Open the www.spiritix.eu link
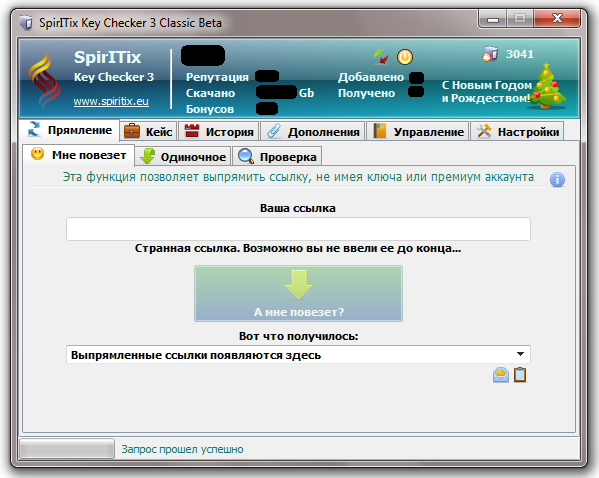The image size is (599, 478). pos(111,101)
